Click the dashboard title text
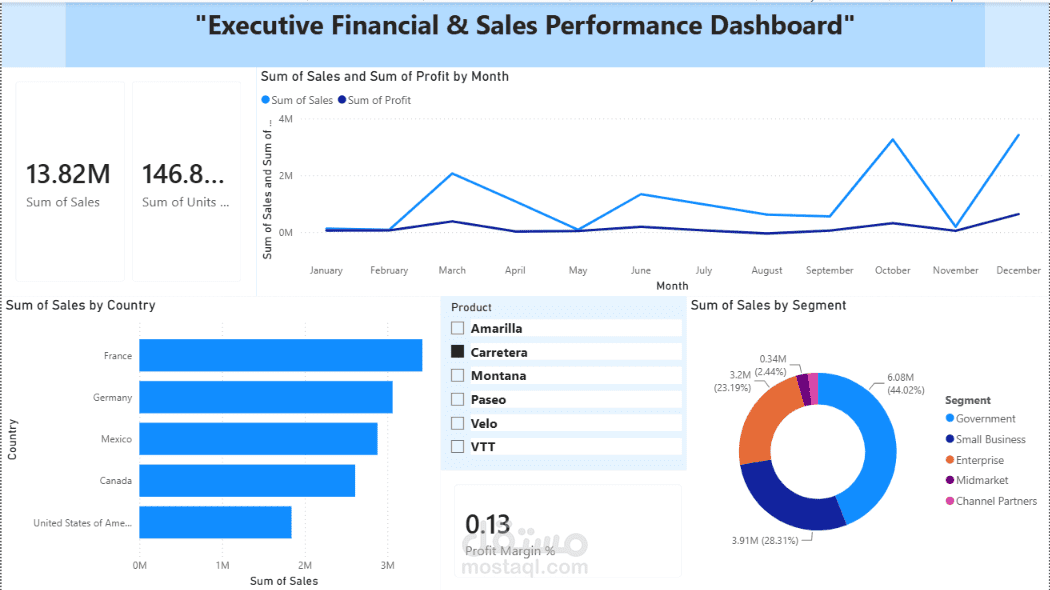 [525, 25]
